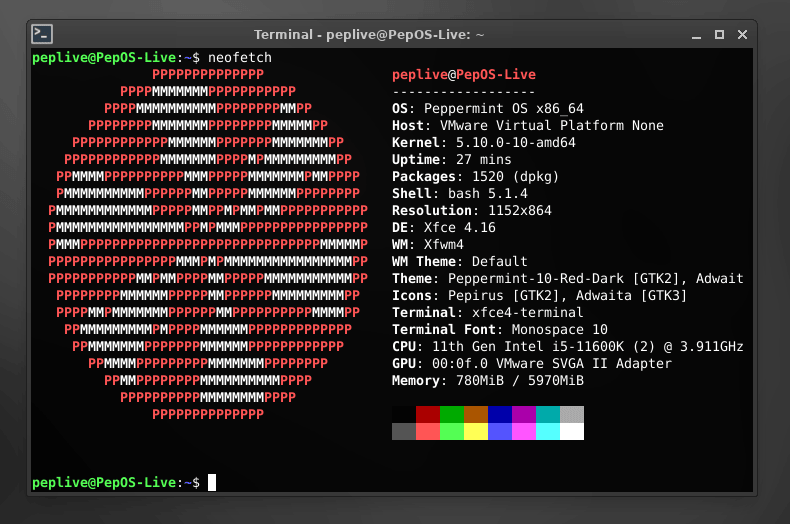The height and width of the screenshot is (524, 790).
Task: Click the dark blue color block
Action: point(500,414)
